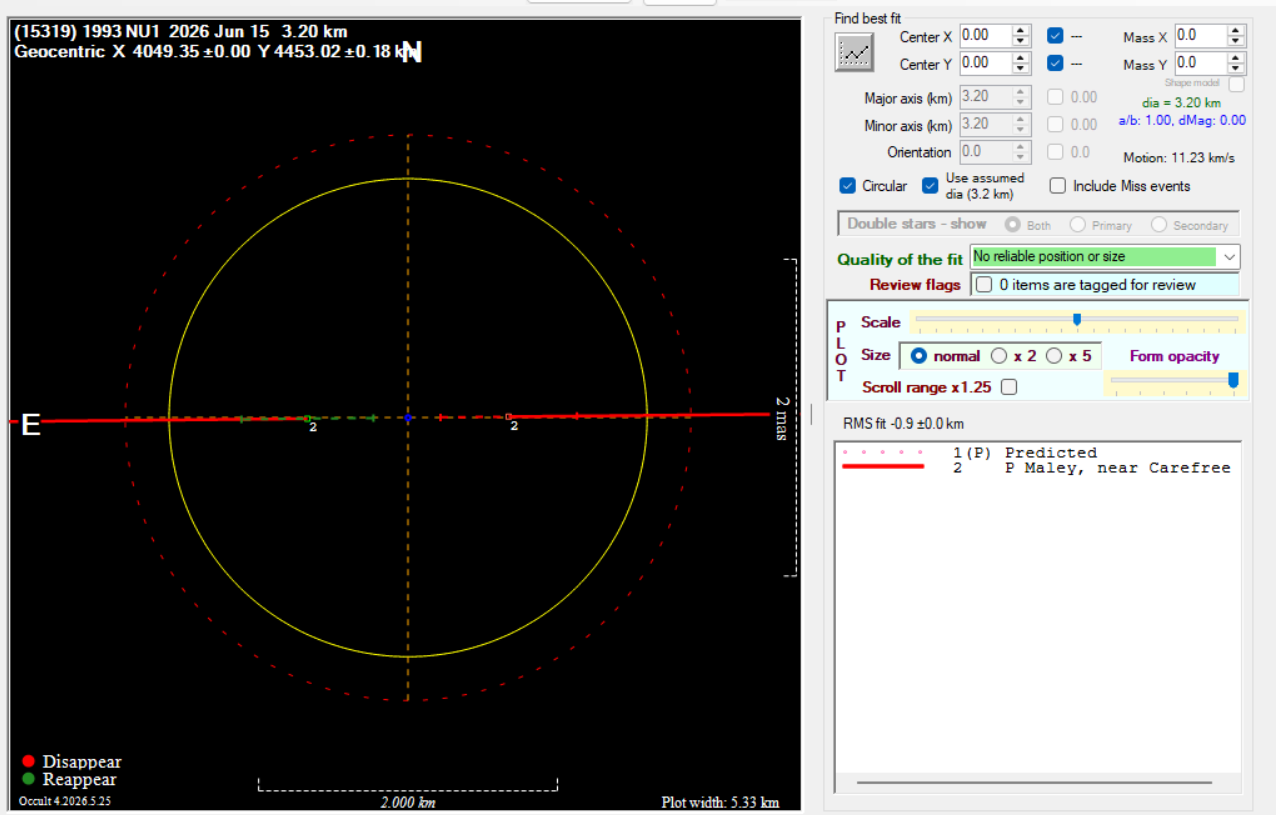Screen dimensions: 1276x815
Task: Click the Major axis (km) field
Action: (x=985, y=98)
